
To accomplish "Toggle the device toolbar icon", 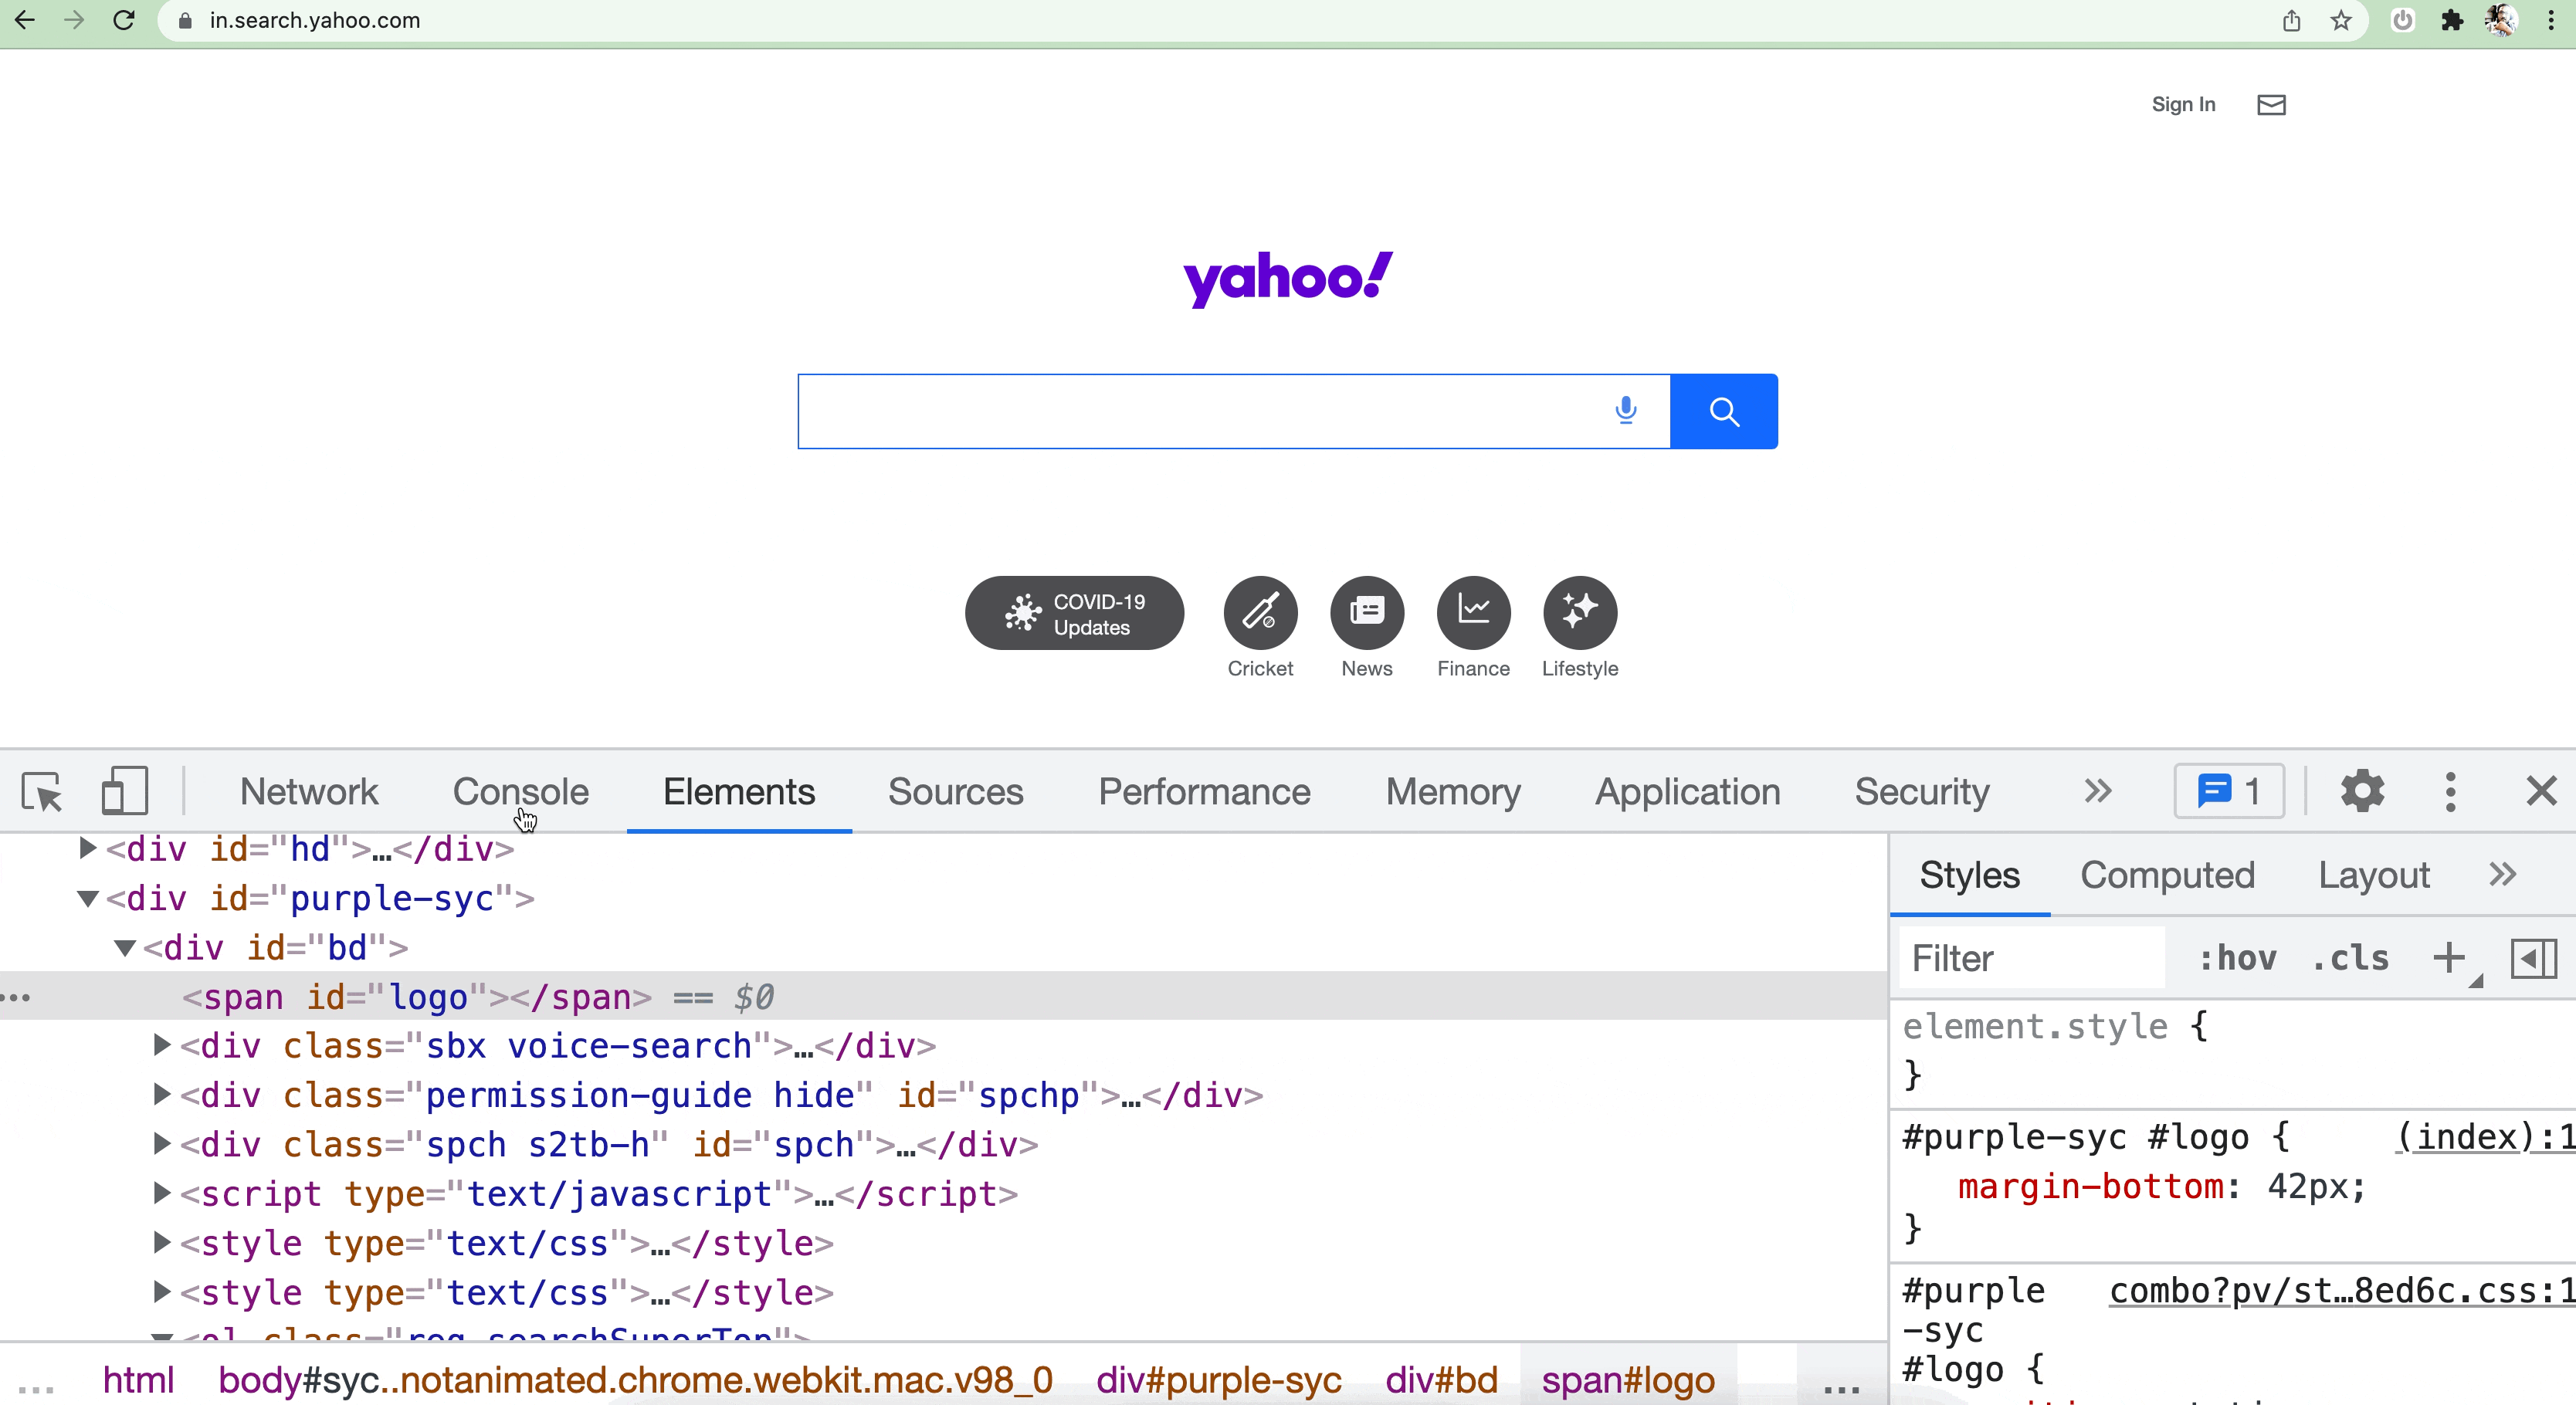I will click(125, 791).
